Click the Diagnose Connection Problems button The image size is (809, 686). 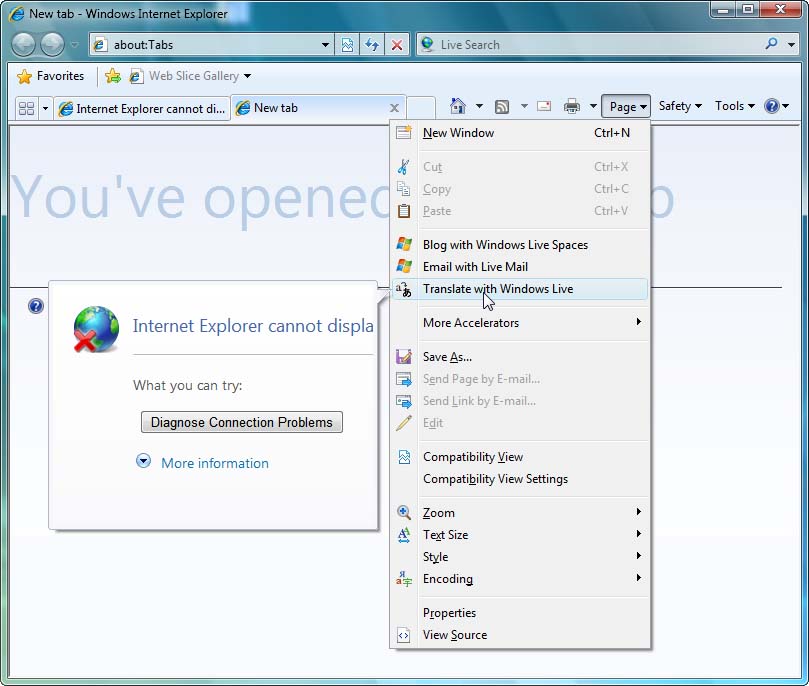click(x=241, y=422)
